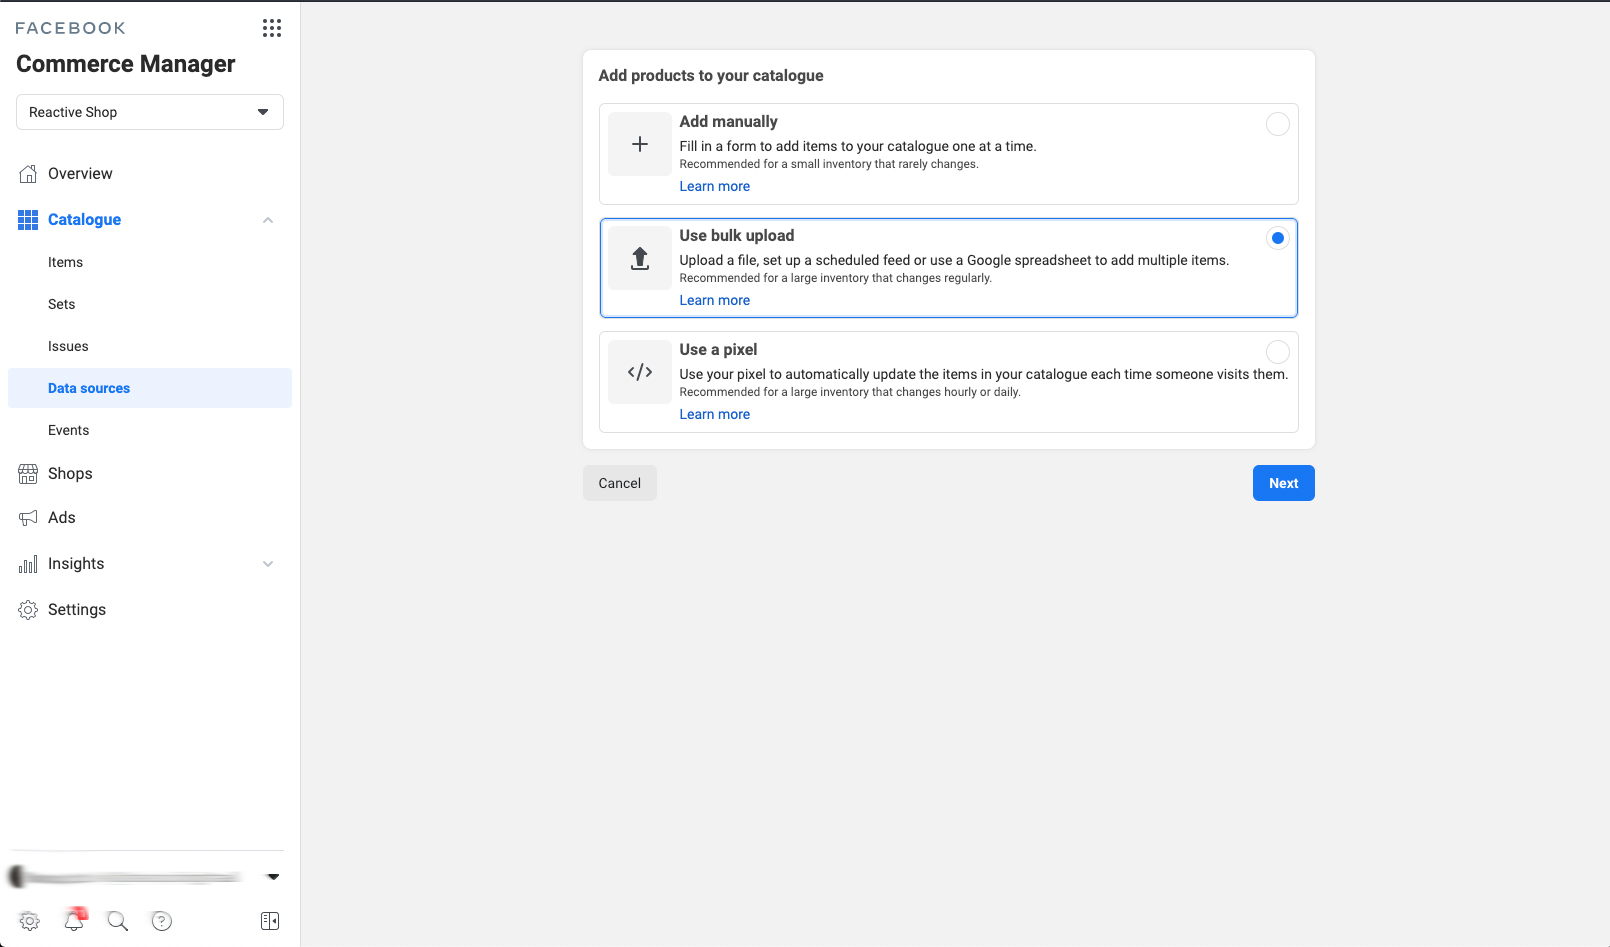Select the Use bulk upload radio button
The image size is (1610, 947).
[x=1278, y=238]
